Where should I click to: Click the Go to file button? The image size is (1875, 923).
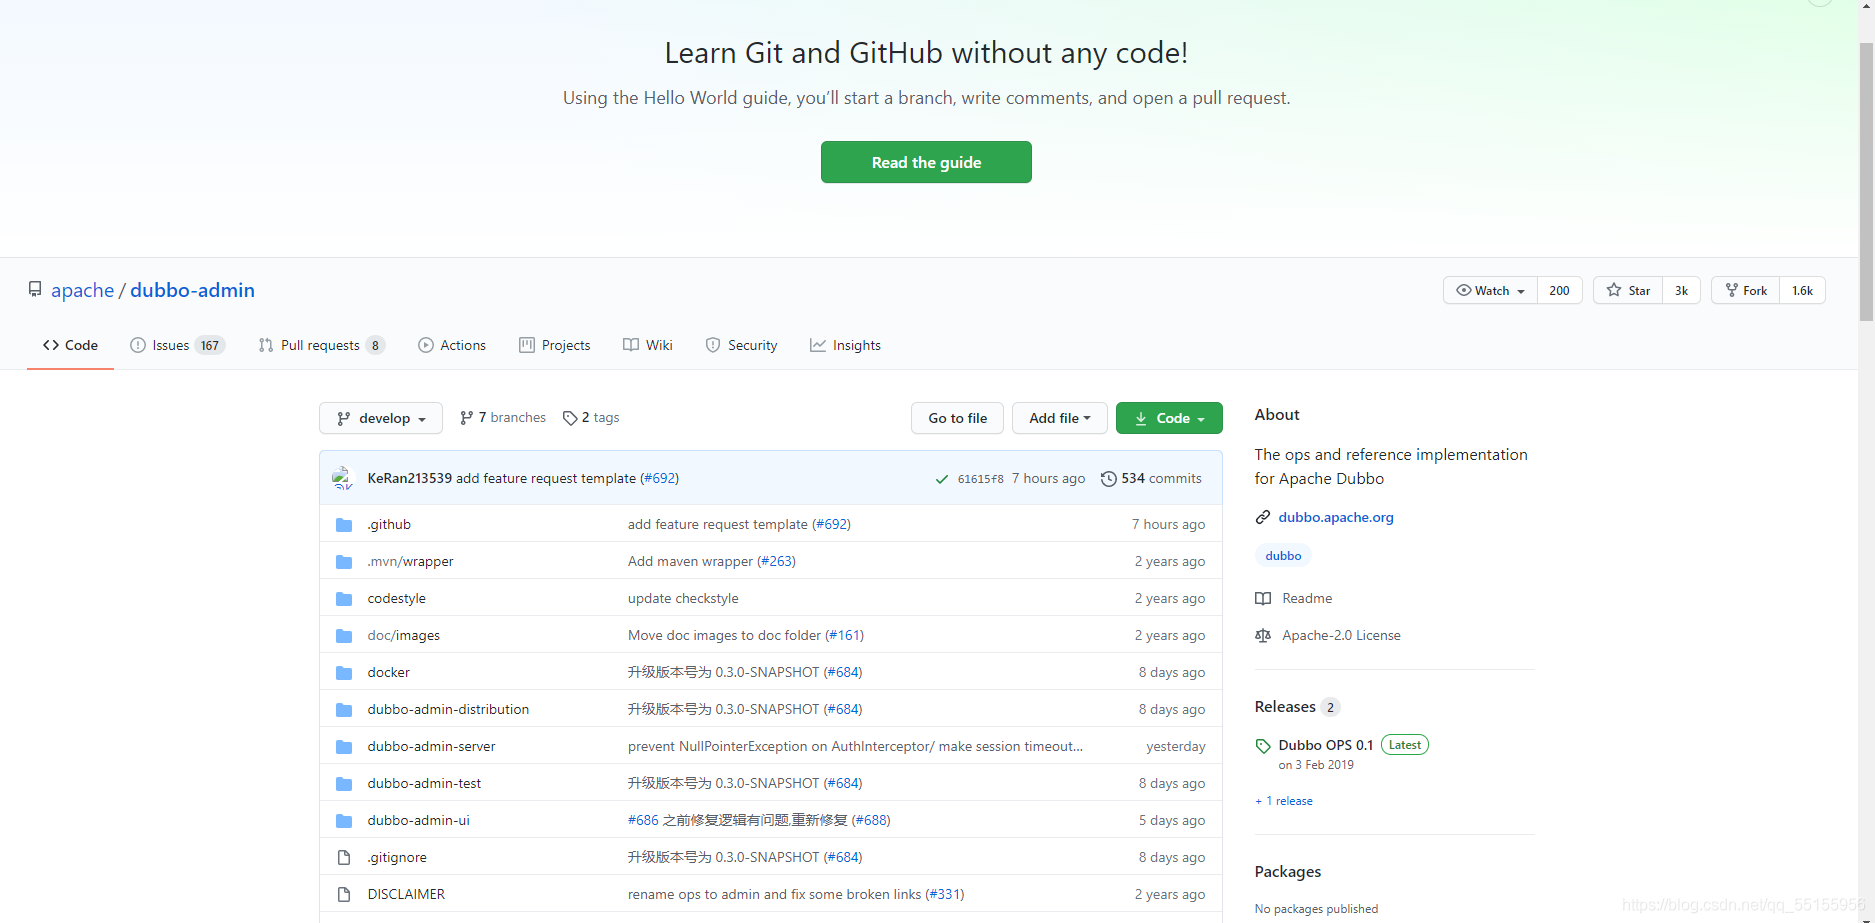958,418
